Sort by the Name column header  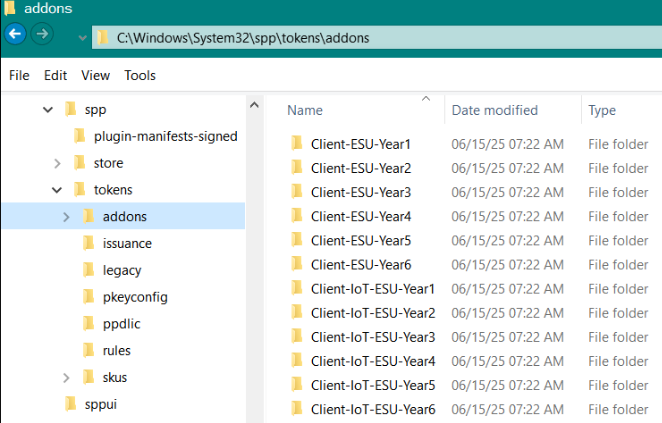pos(305,110)
